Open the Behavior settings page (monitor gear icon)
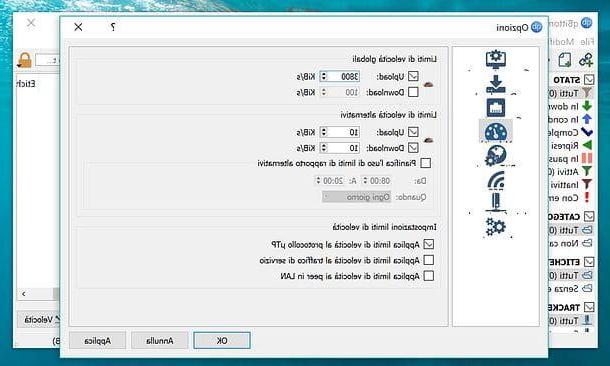The image size is (610, 366). (495, 59)
